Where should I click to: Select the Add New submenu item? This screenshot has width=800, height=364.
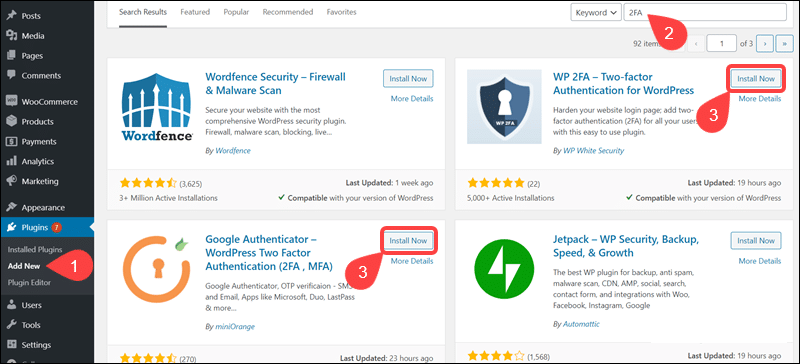pos(24,266)
